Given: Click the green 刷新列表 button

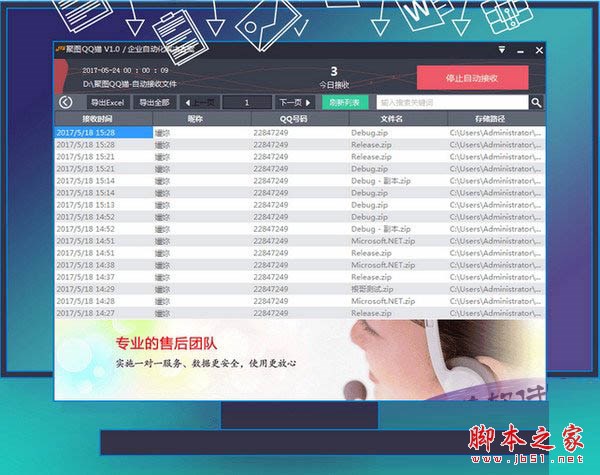Looking at the screenshot, I should [x=345, y=102].
